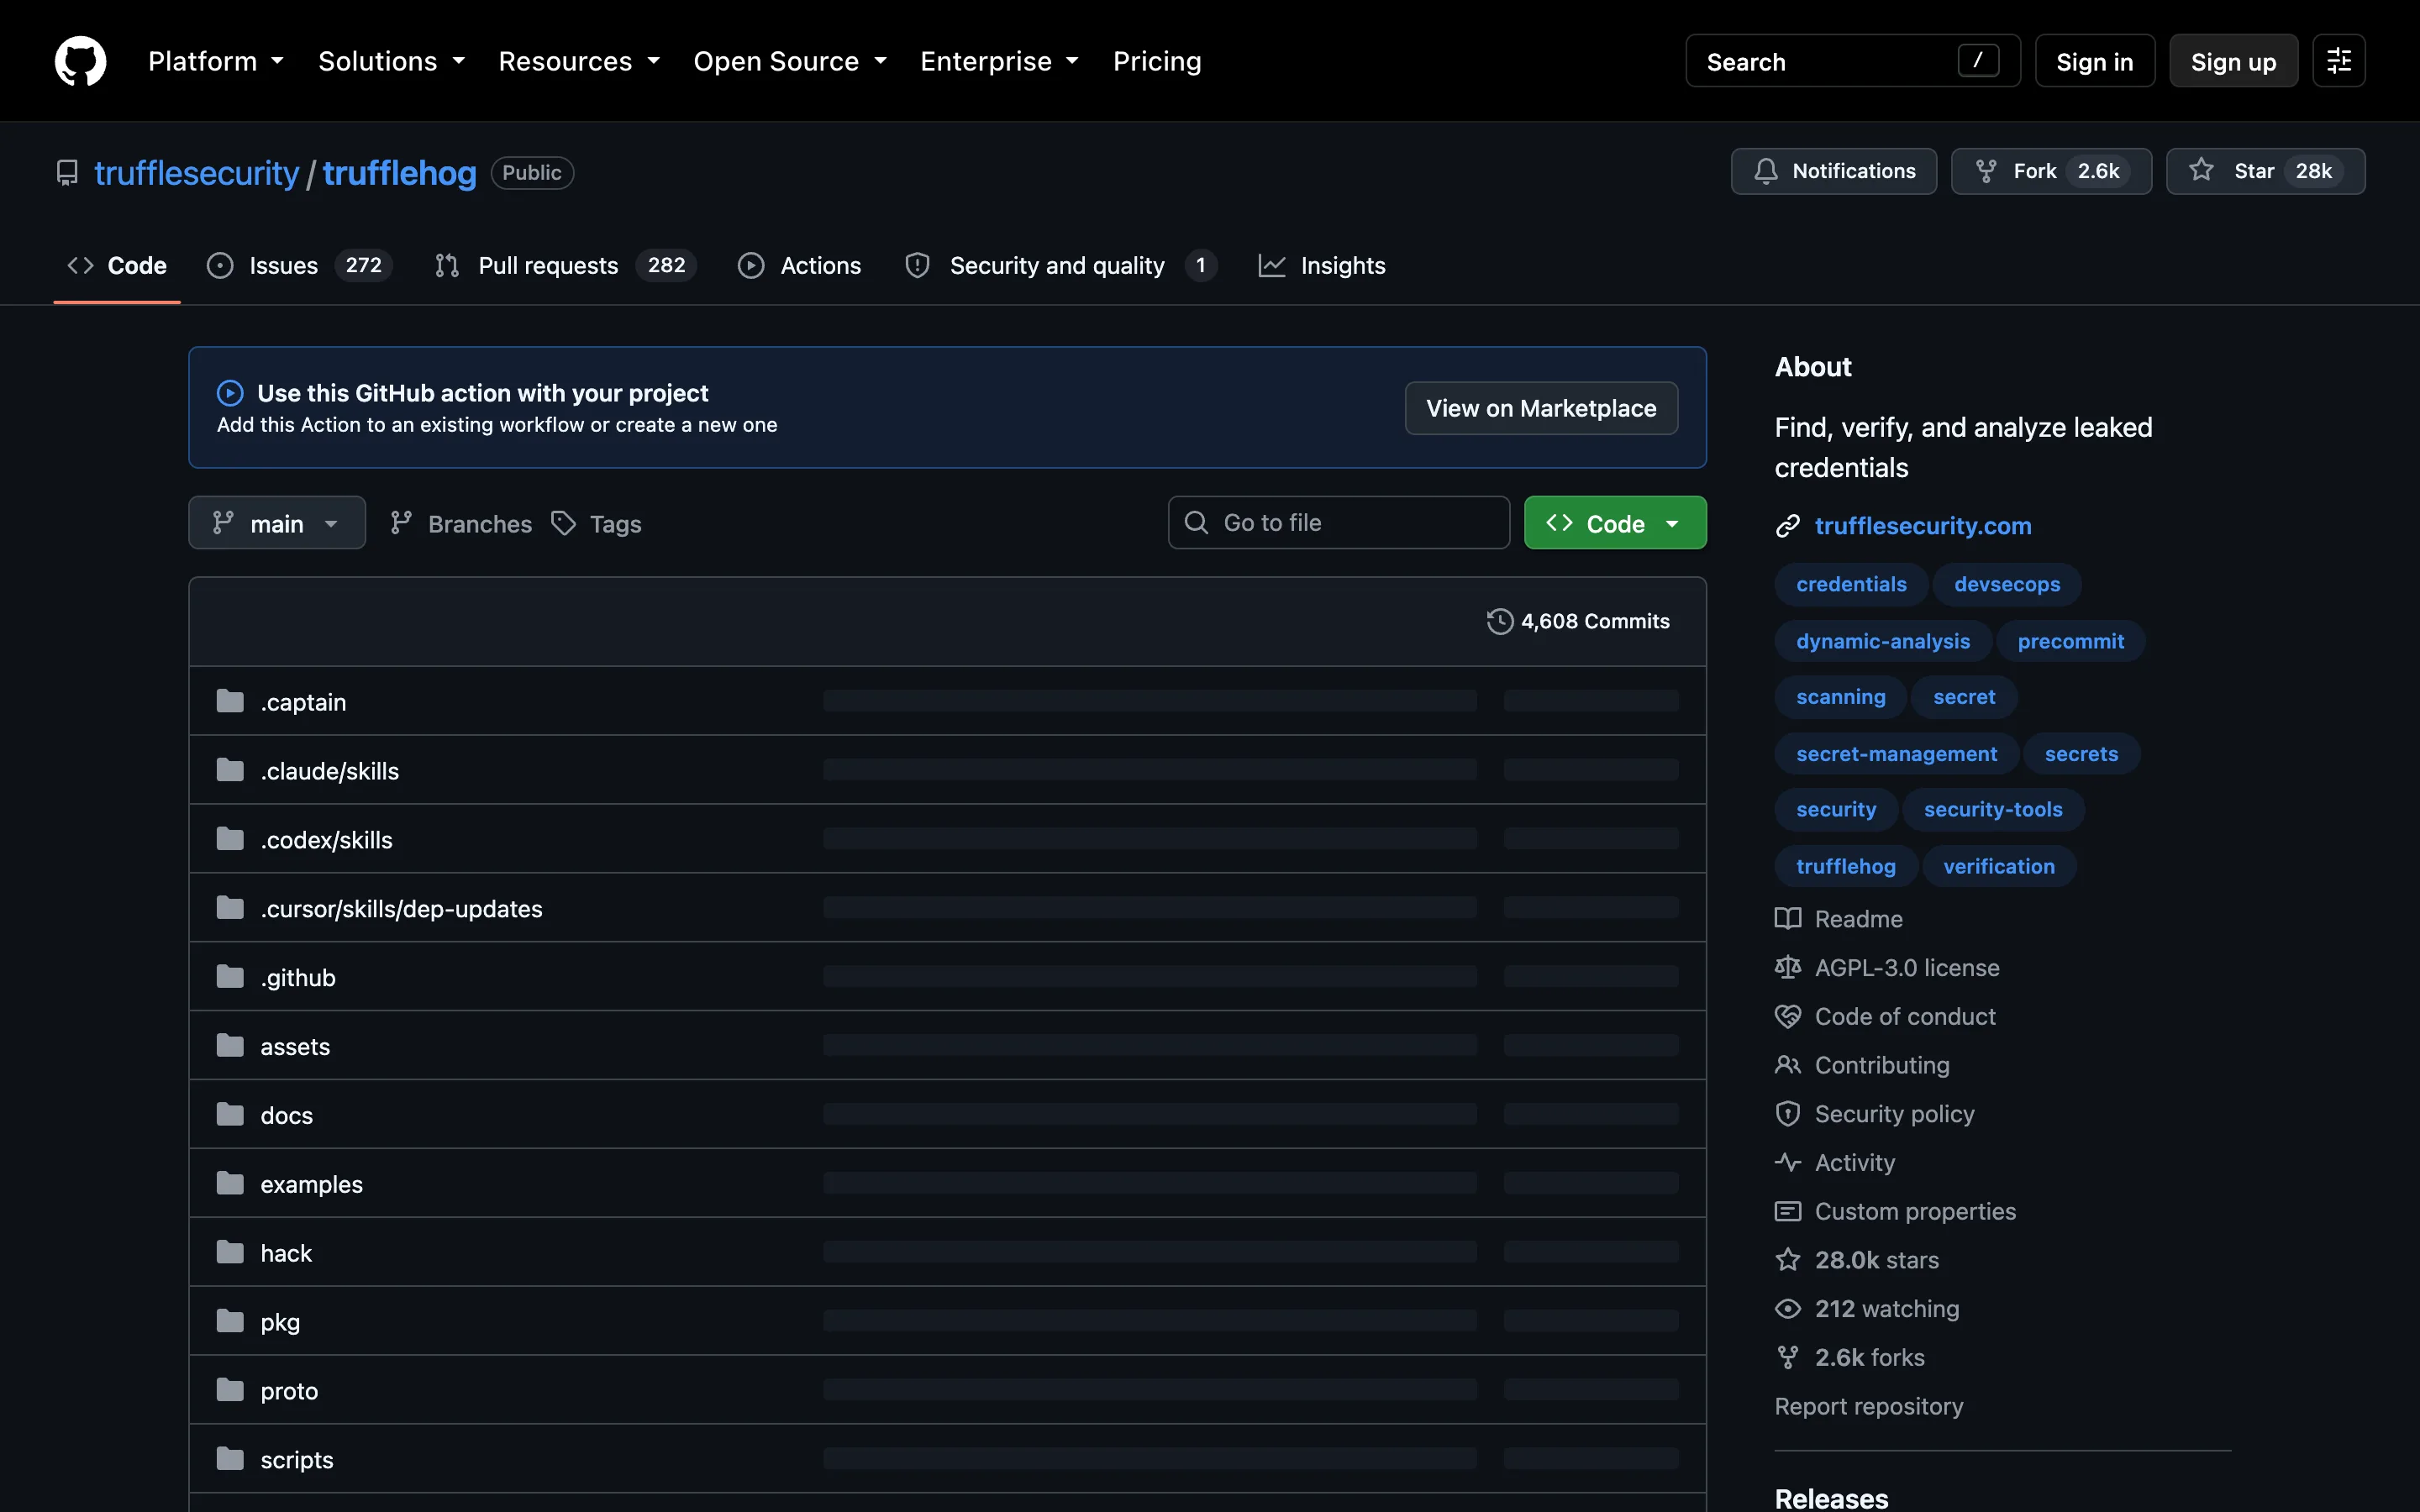Click the pulse icon beside Activity
Image resolution: width=2420 pixels, height=1512 pixels.
click(1787, 1162)
